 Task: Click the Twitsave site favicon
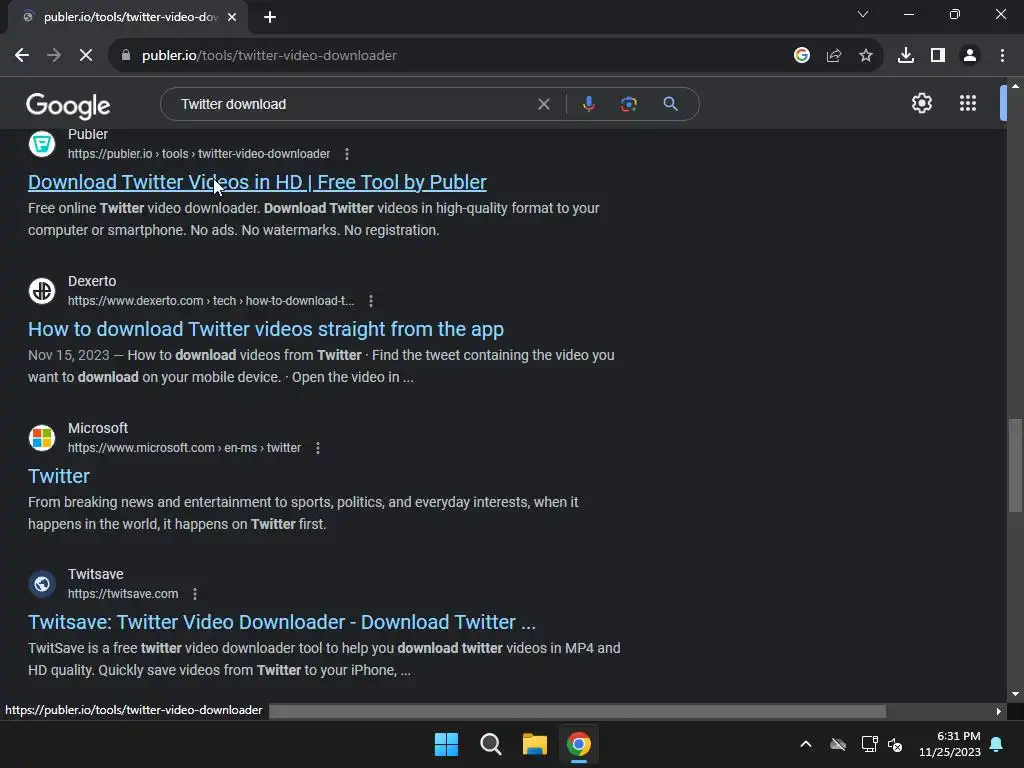(42, 584)
